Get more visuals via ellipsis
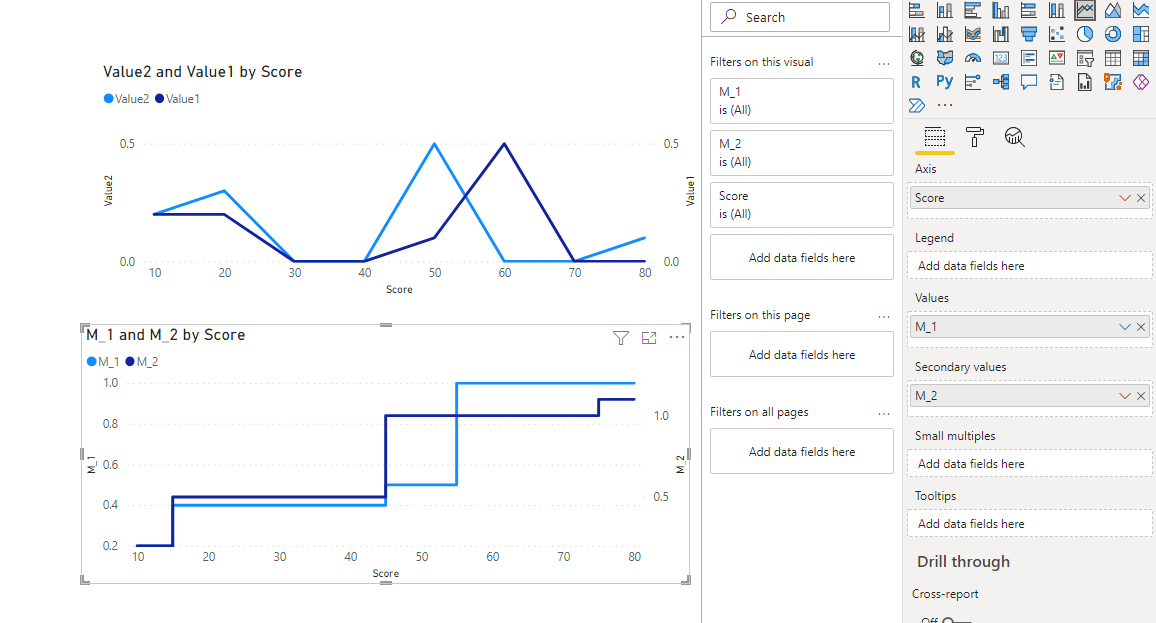The height and width of the screenshot is (623, 1156). (x=944, y=105)
